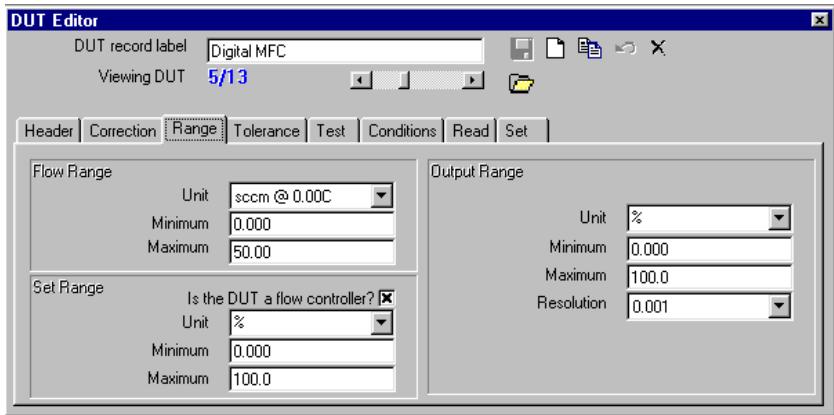834x415 pixels.
Task: Open the Output Range Unit dropdown
Action: (x=779, y=218)
